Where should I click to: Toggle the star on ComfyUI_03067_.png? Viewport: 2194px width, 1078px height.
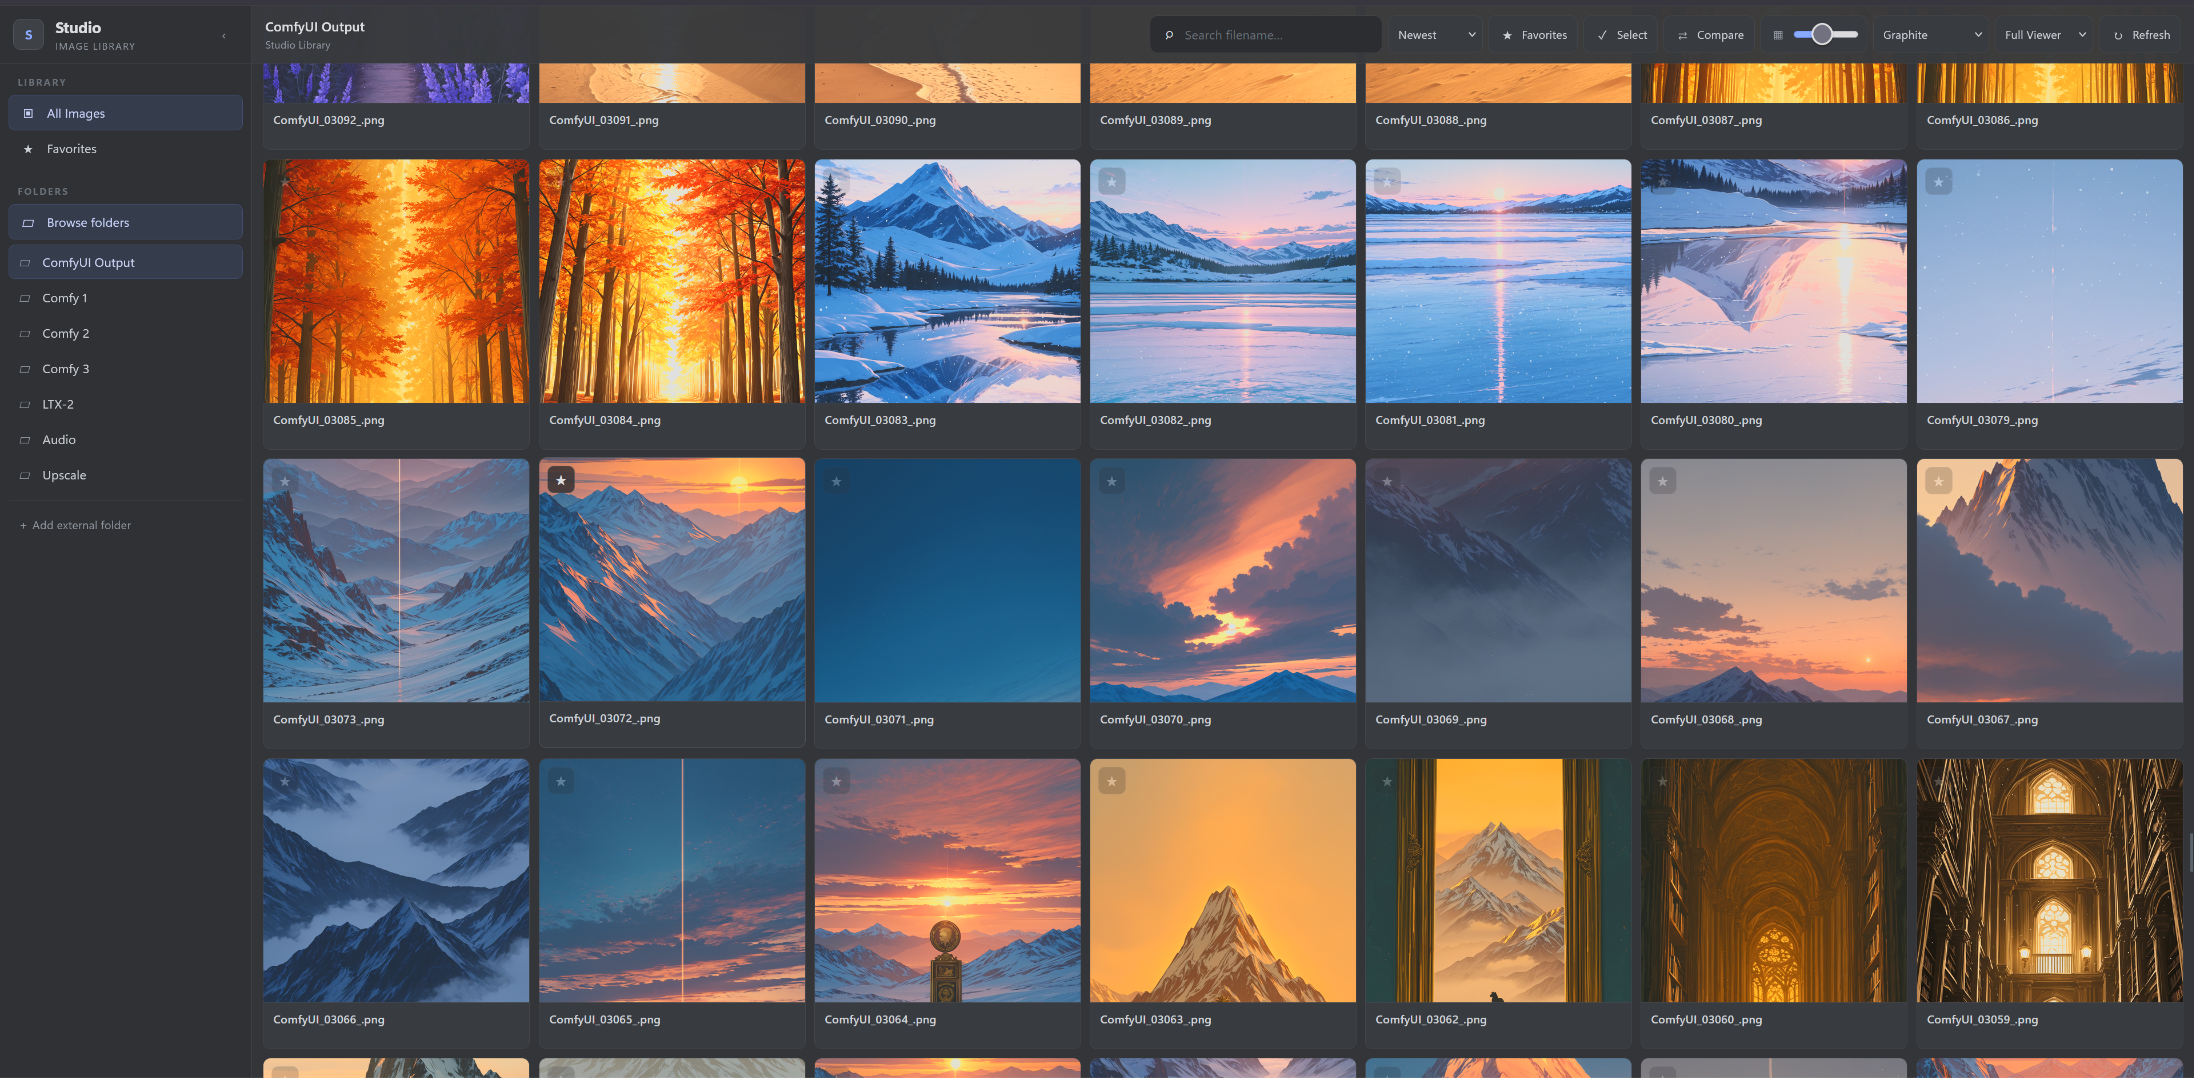(x=1939, y=482)
